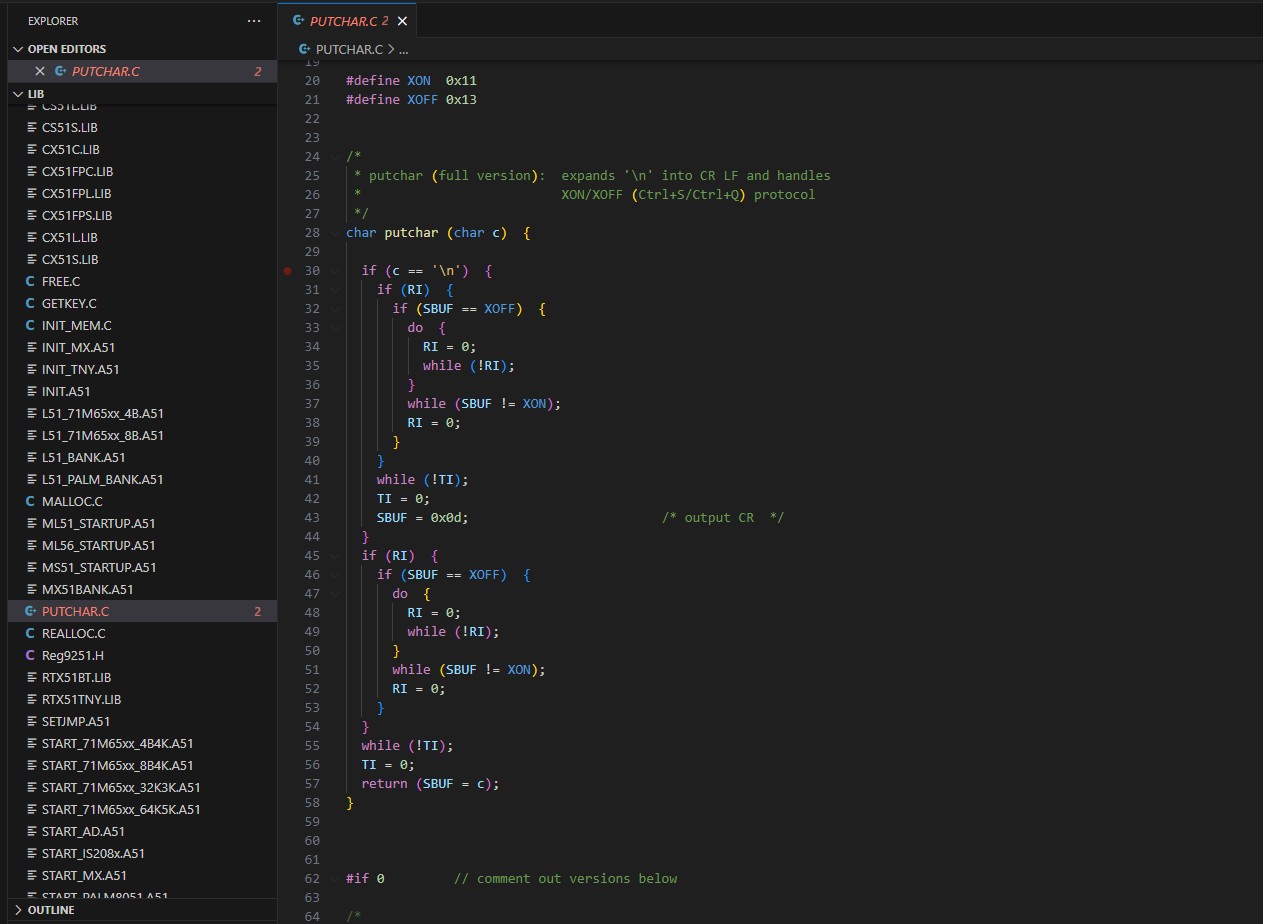The width and height of the screenshot is (1263, 924).
Task: Collapse the LIB folder section
Action: (x=17, y=94)
